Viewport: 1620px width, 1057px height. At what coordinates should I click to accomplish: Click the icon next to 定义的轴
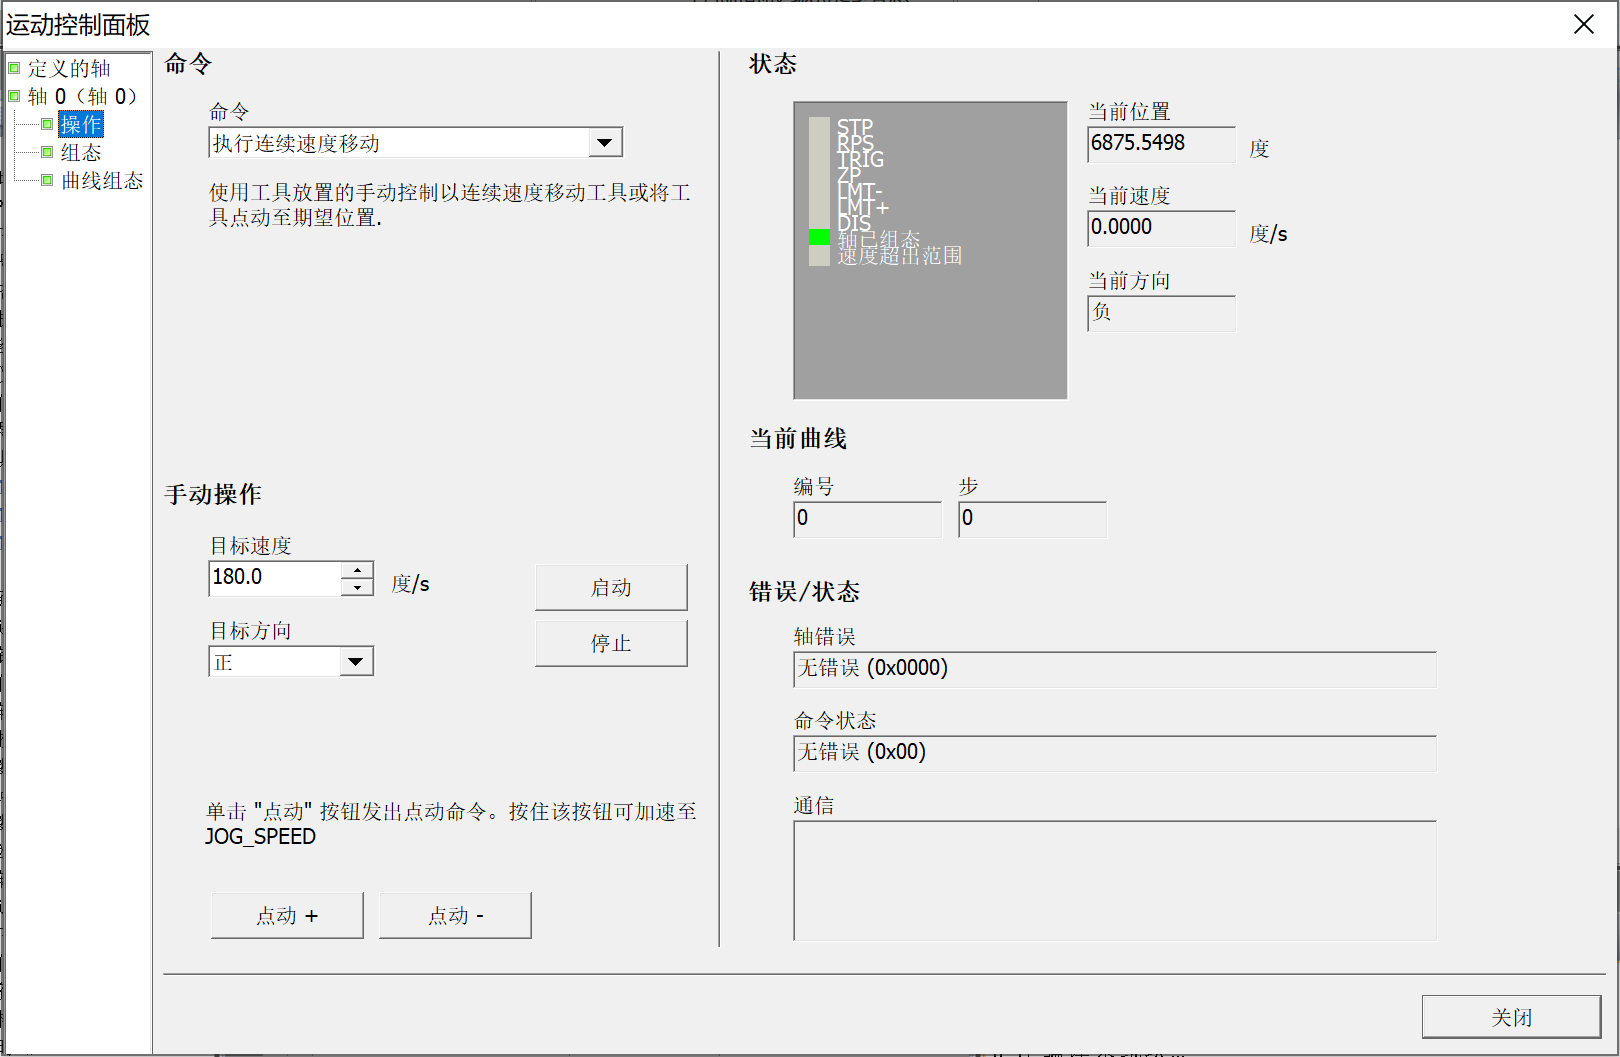pyautogui.click(x=14, y=67)
